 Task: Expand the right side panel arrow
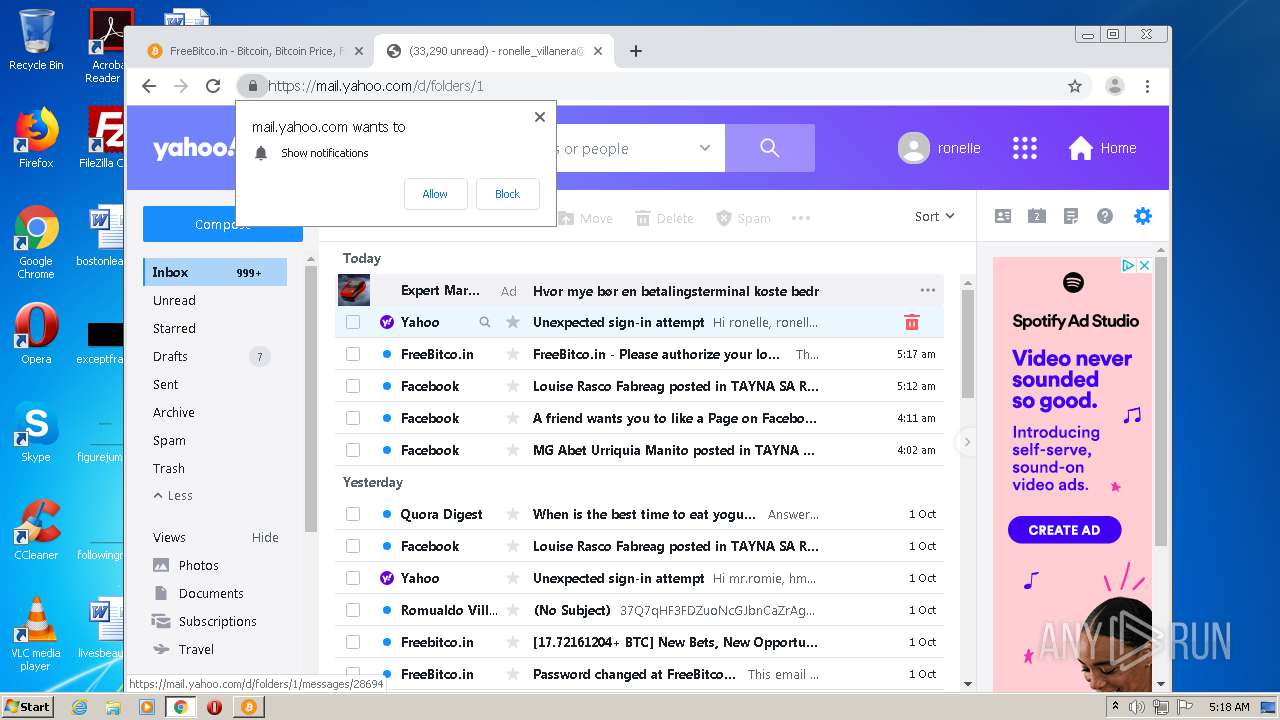point(966,441)
